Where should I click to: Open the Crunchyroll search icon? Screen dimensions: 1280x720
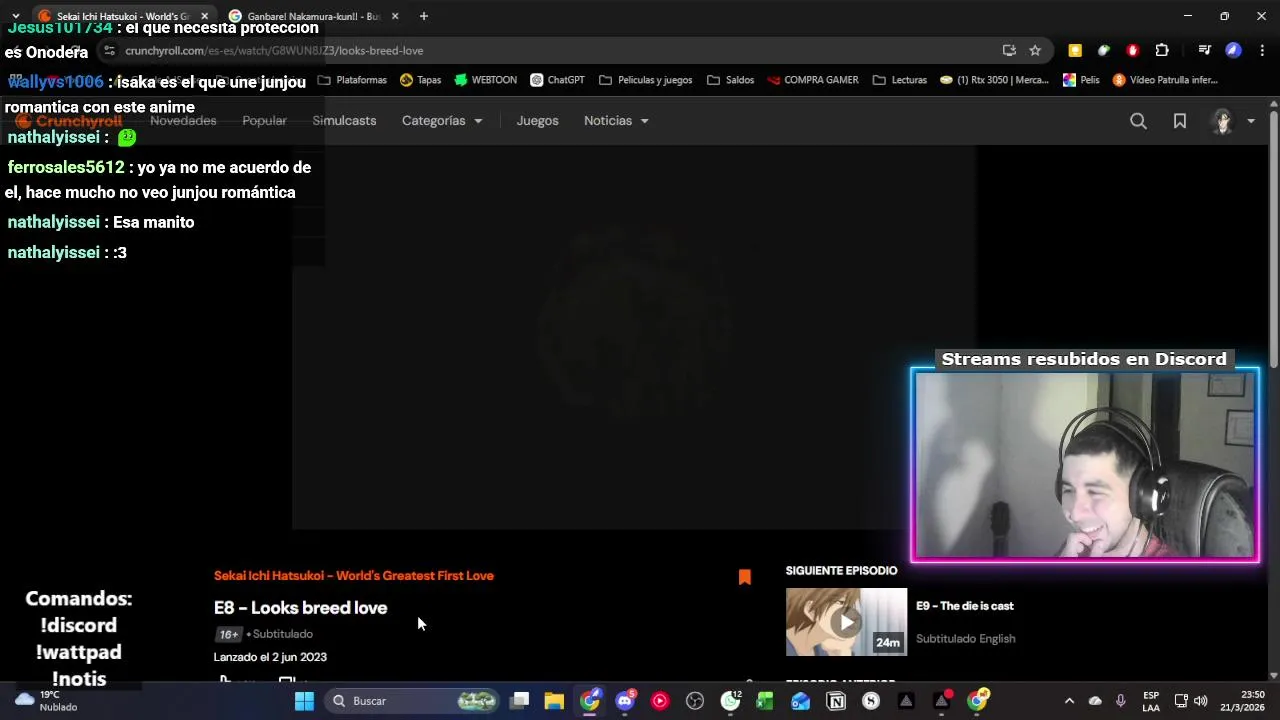click(1138, 121)
